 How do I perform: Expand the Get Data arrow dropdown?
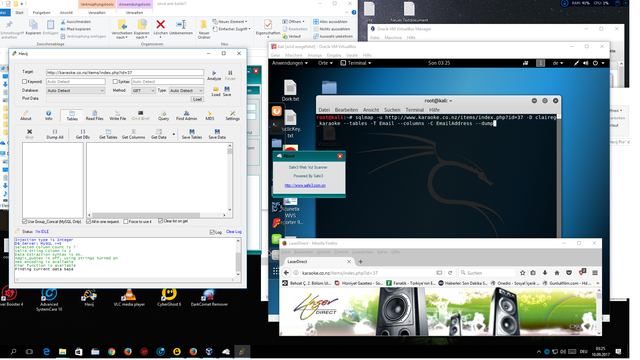click(174, 134)
